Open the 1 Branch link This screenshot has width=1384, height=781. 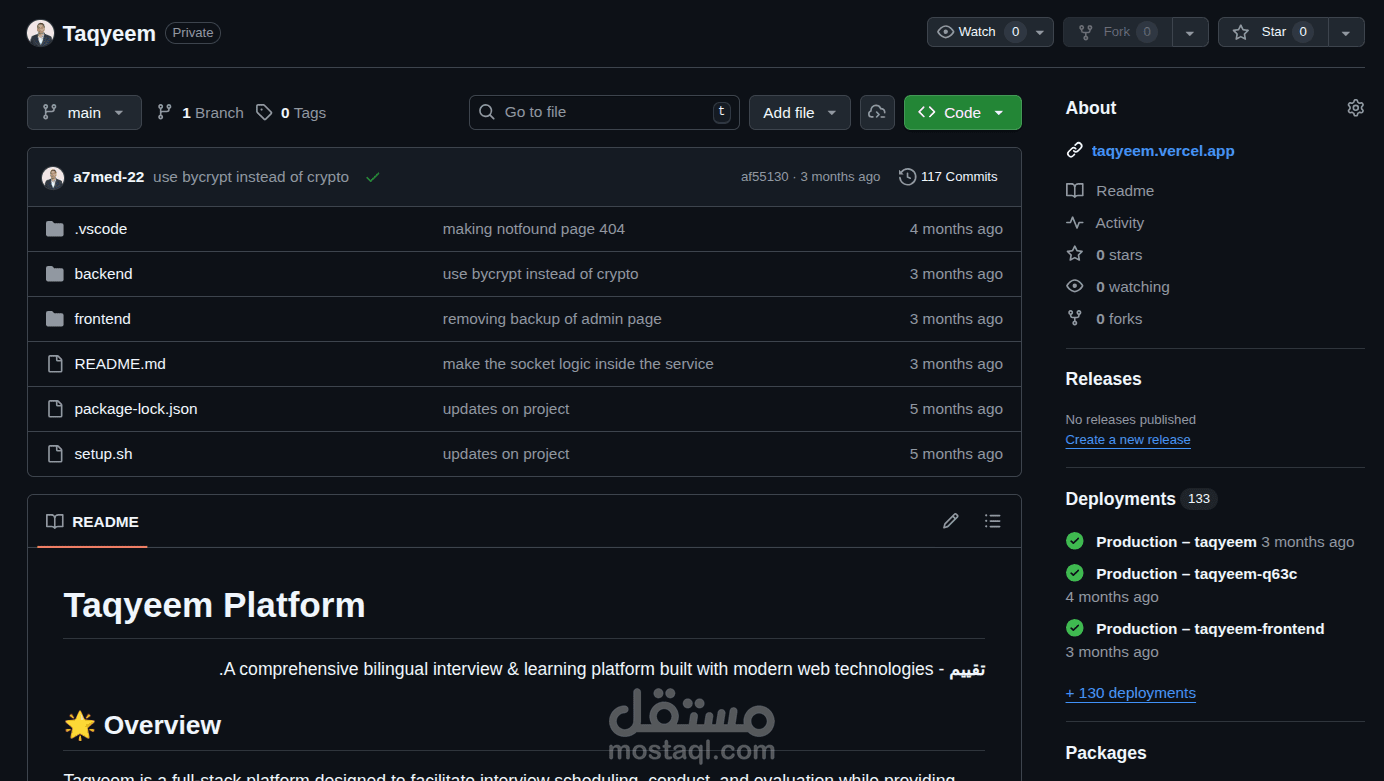[200, 113]
